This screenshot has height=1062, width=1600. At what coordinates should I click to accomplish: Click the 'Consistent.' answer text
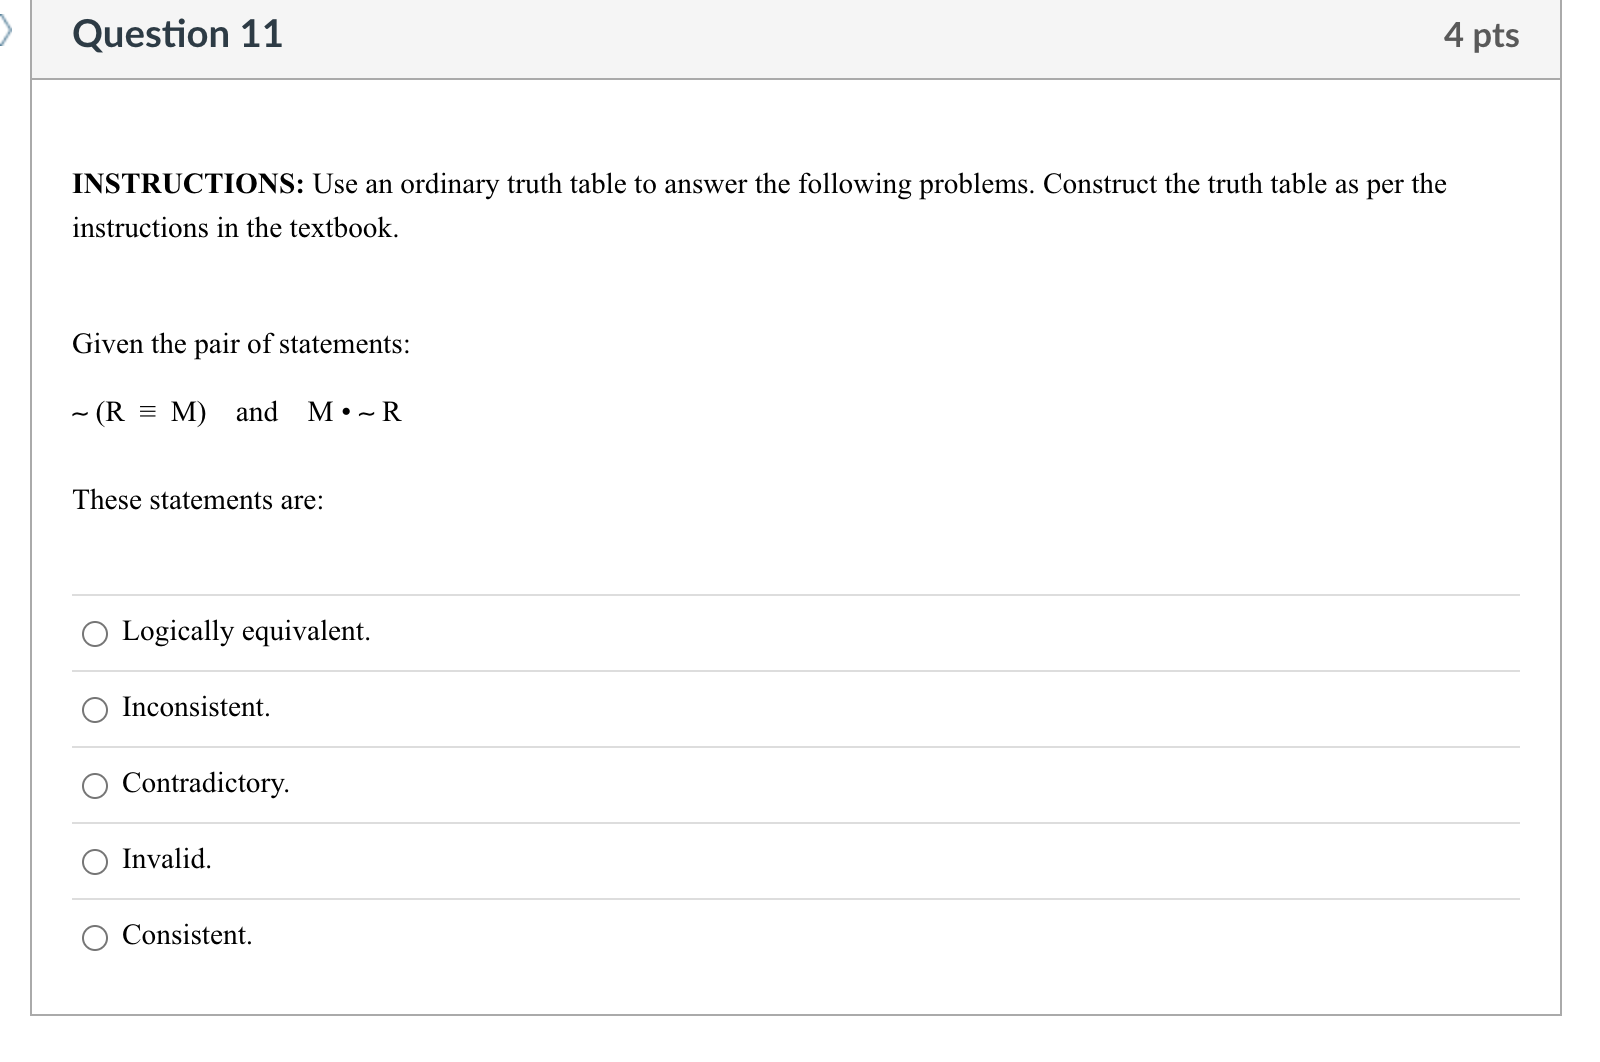187,936
